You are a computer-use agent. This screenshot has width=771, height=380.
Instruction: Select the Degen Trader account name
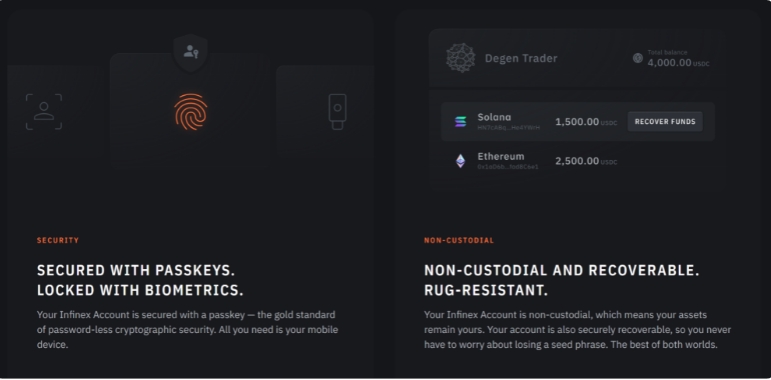coord(521,58)
